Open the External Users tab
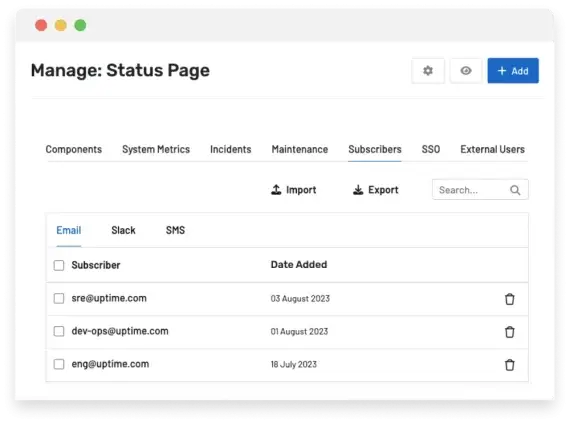570x423 pixels. pos(492,149)
